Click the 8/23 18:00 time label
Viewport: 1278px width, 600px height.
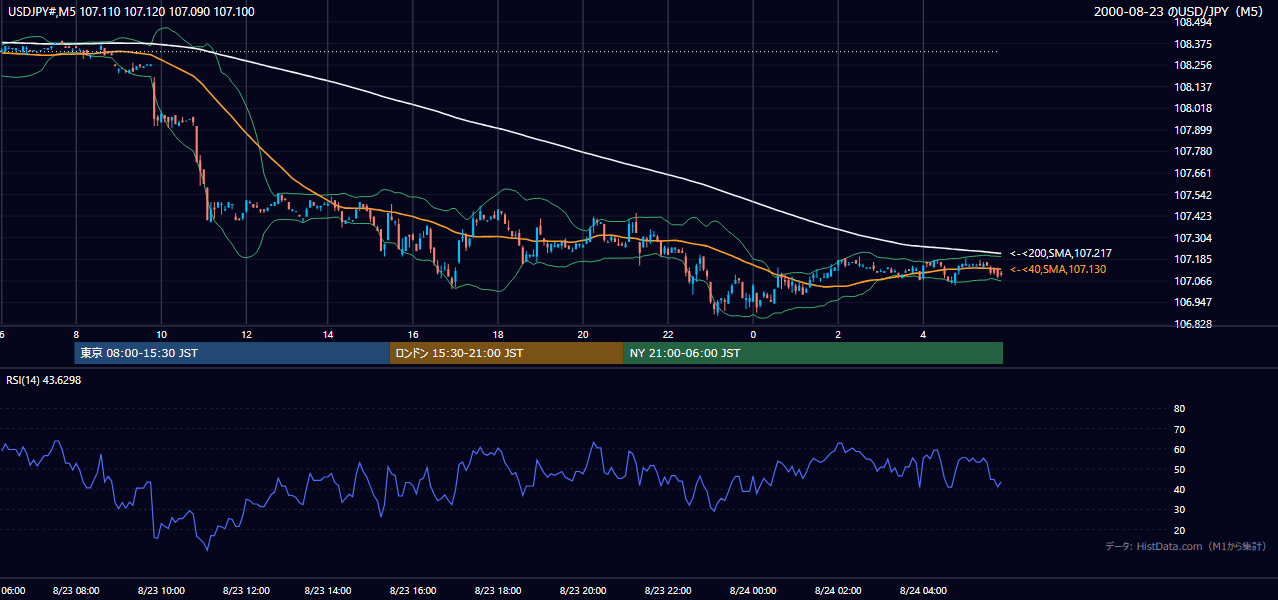click(x=498, y=591)
